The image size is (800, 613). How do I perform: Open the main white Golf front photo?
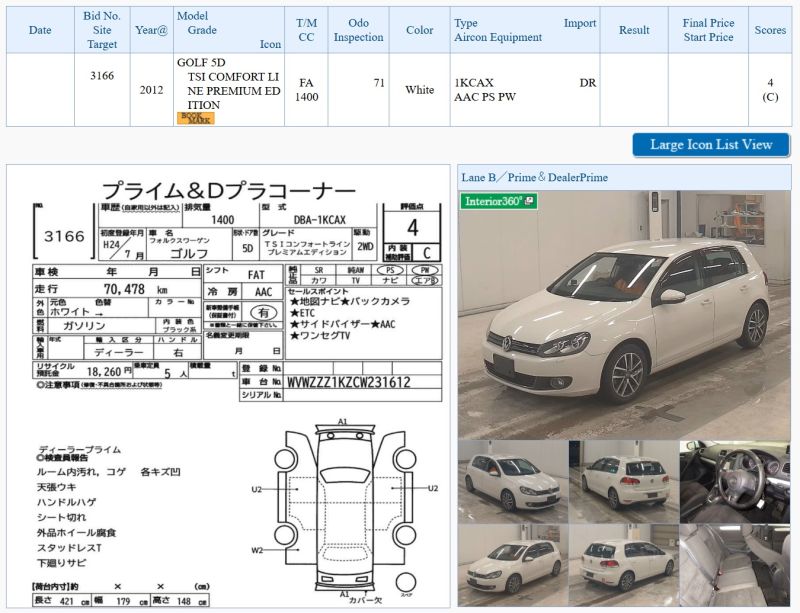click(x=624, y=315)
